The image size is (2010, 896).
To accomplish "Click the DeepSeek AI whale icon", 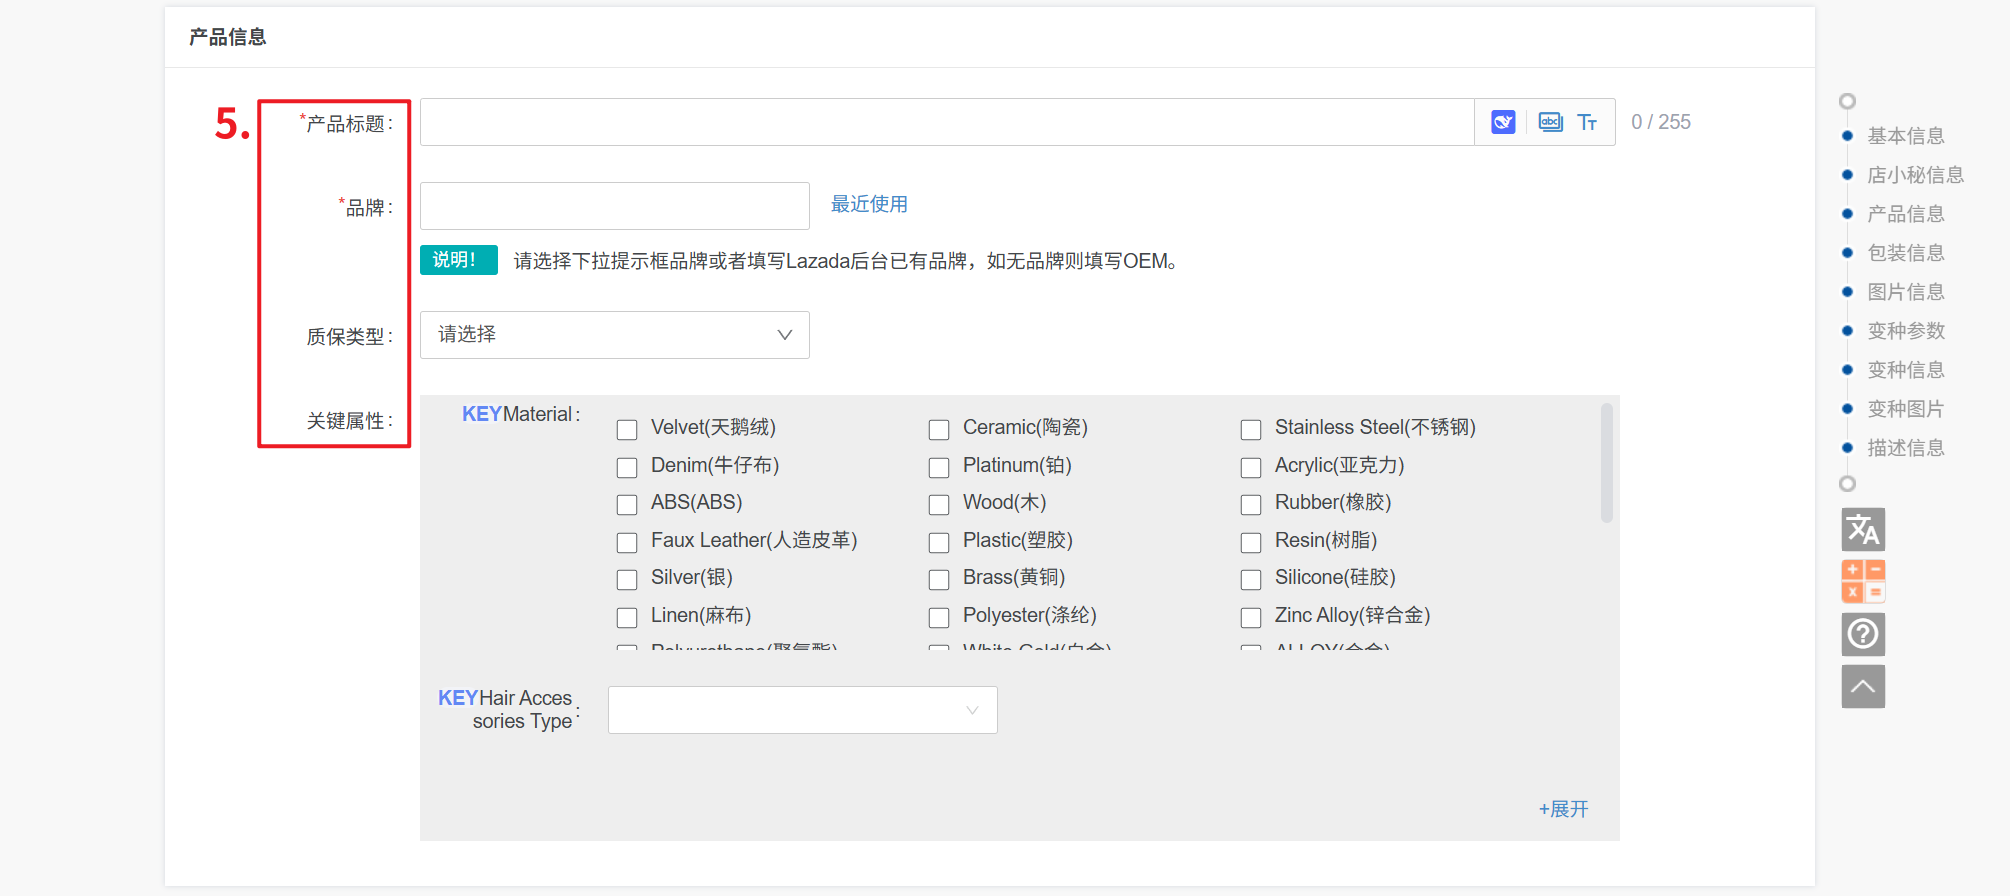I will tap(1503, 122).
